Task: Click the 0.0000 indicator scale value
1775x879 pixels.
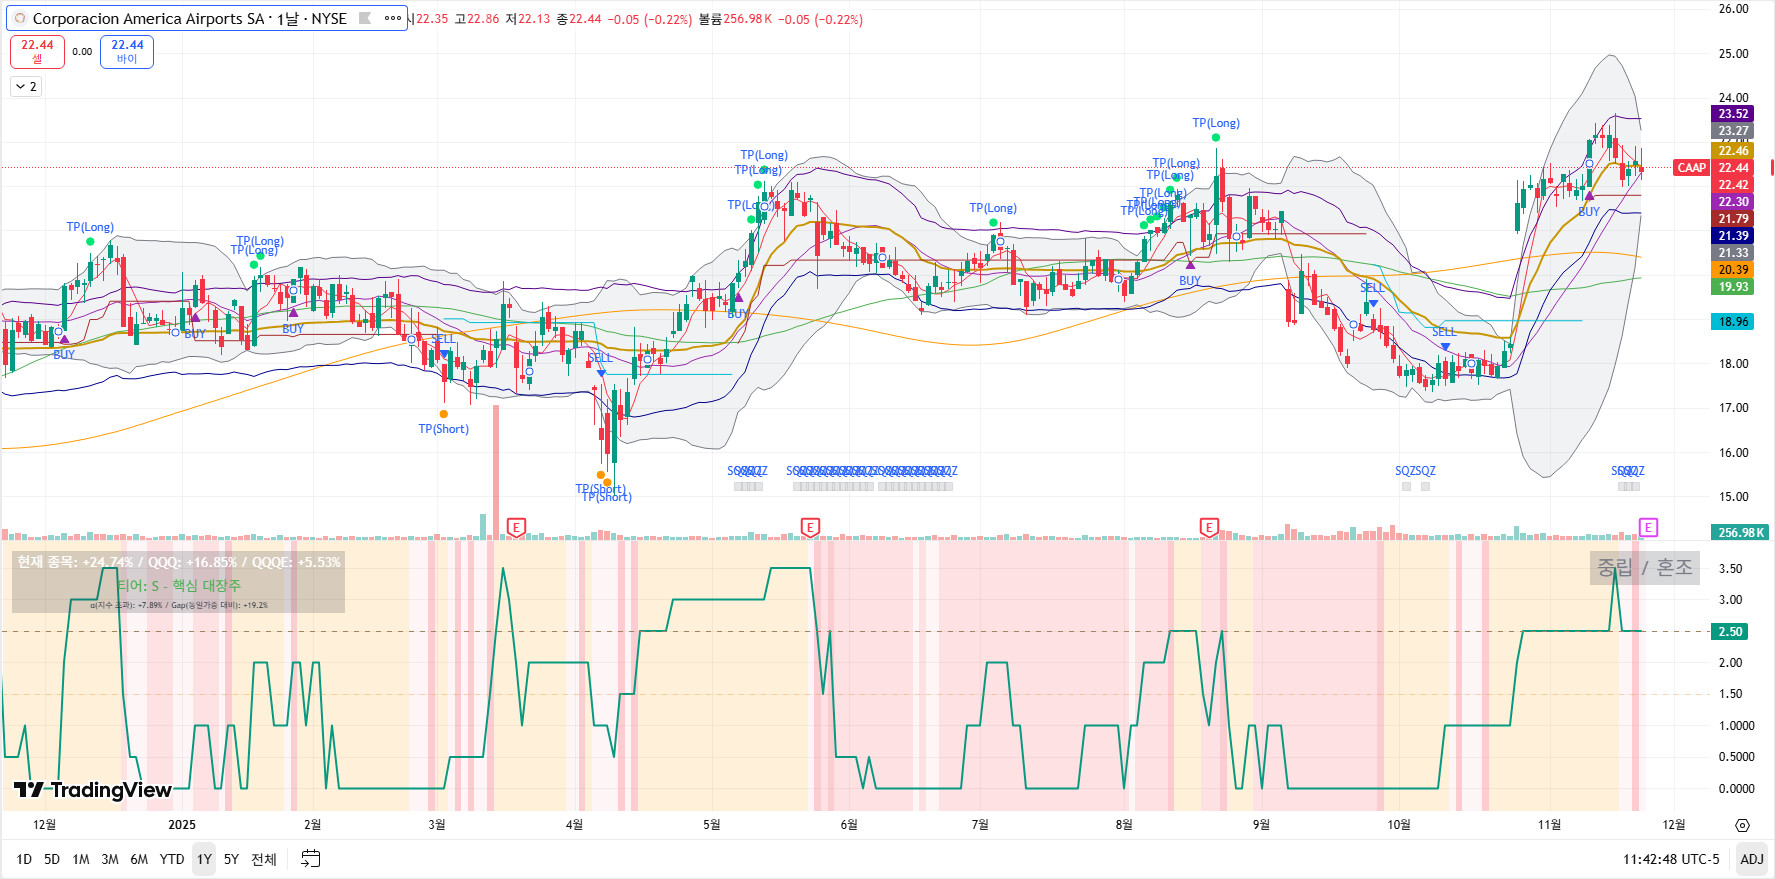Action: click(x=1736, y=789)
